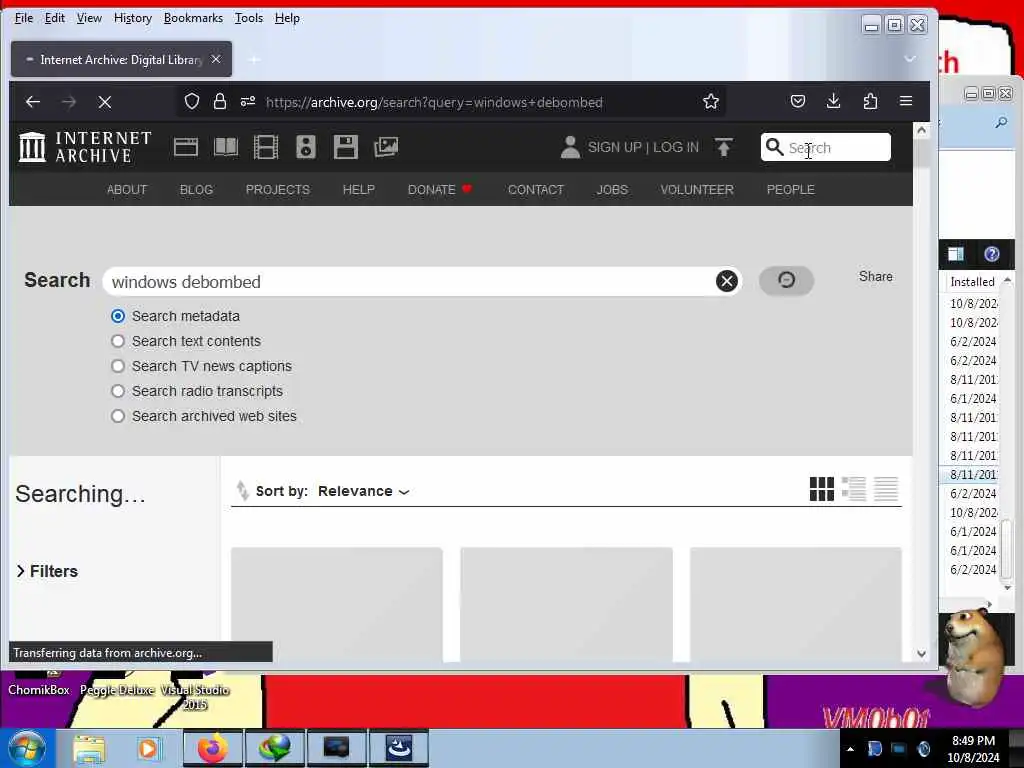Click the user avatar icon
1024x768 pixels.
570,147
